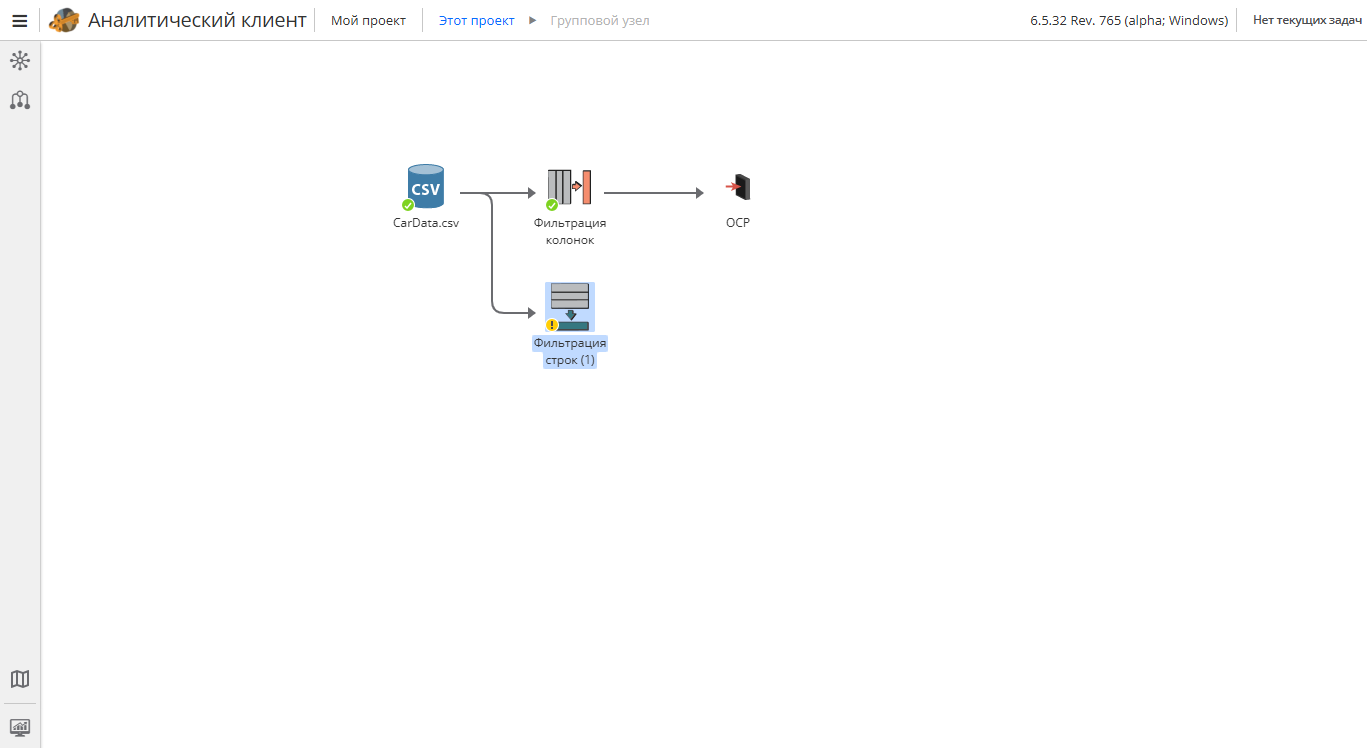The width and height of the screenshot is (1367, 748).
Task: Open the monitor panel icon at bottom
Action: [20, 727]
